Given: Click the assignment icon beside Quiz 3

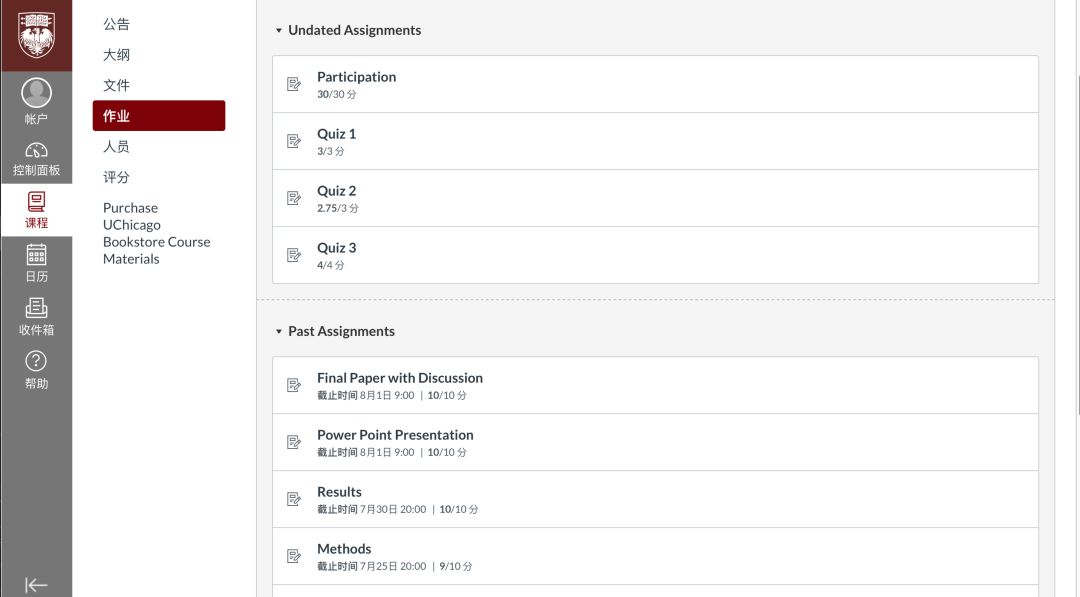Looking at the screenshot, I should coord(294,255).
